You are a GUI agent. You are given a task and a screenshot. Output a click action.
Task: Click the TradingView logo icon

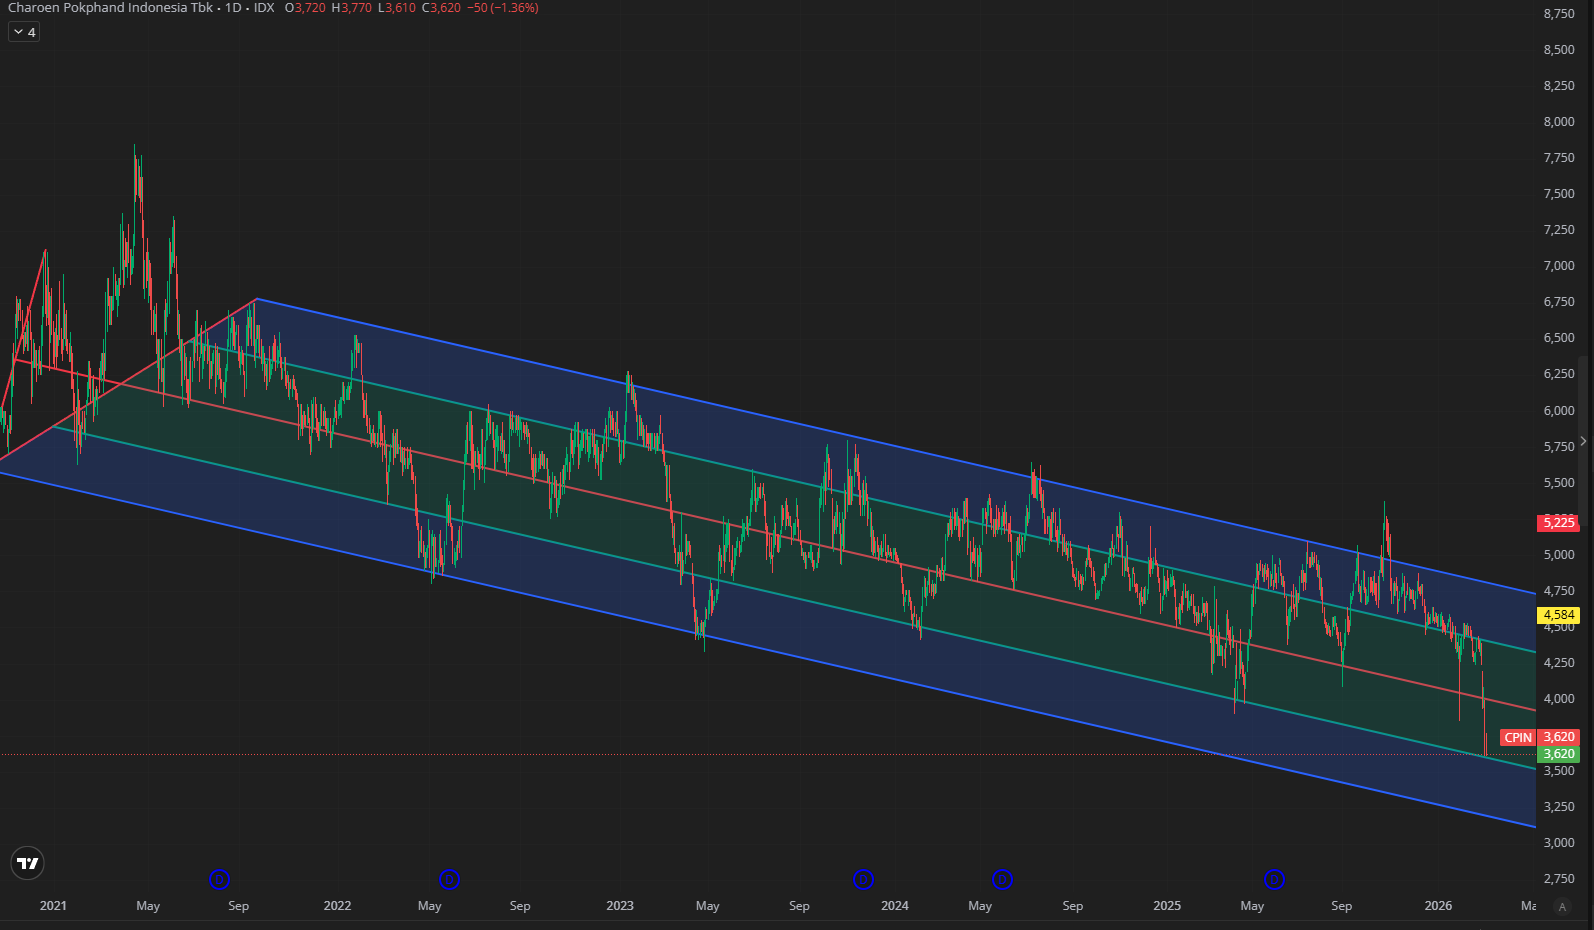28,863
